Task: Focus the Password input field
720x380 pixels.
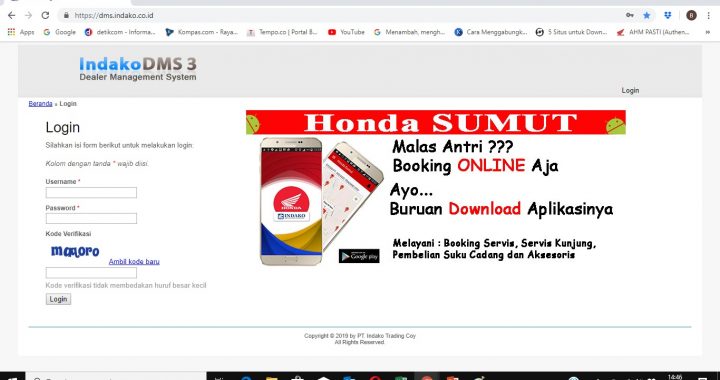Action: point(91,218)
